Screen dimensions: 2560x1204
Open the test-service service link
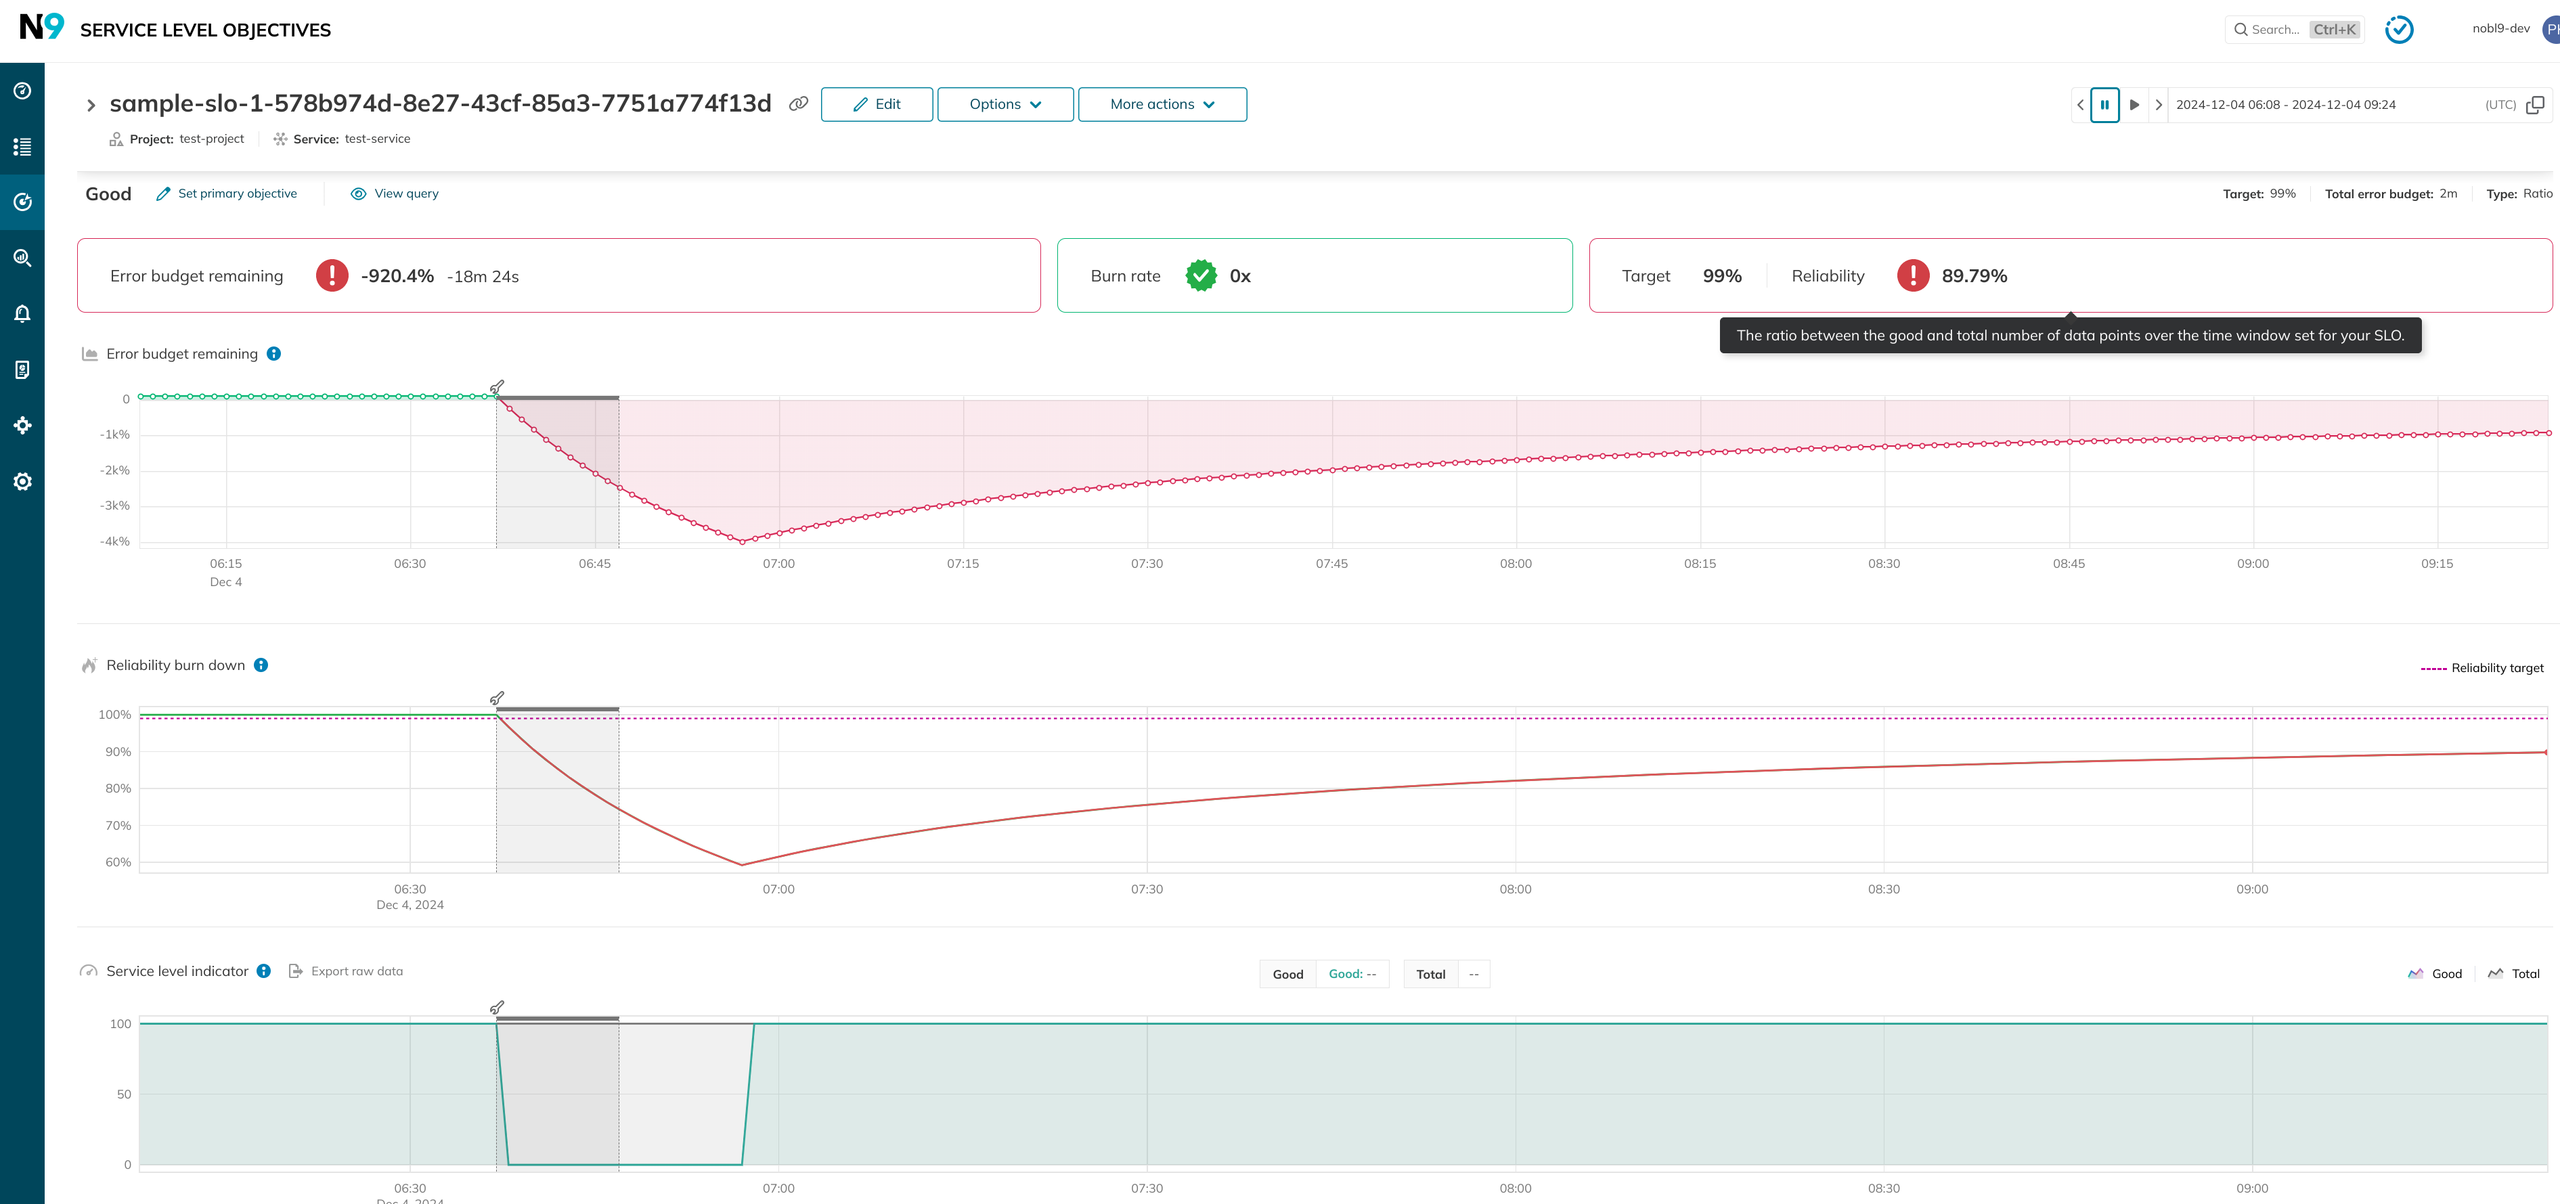pyautogui.click(x=378, y=139)
